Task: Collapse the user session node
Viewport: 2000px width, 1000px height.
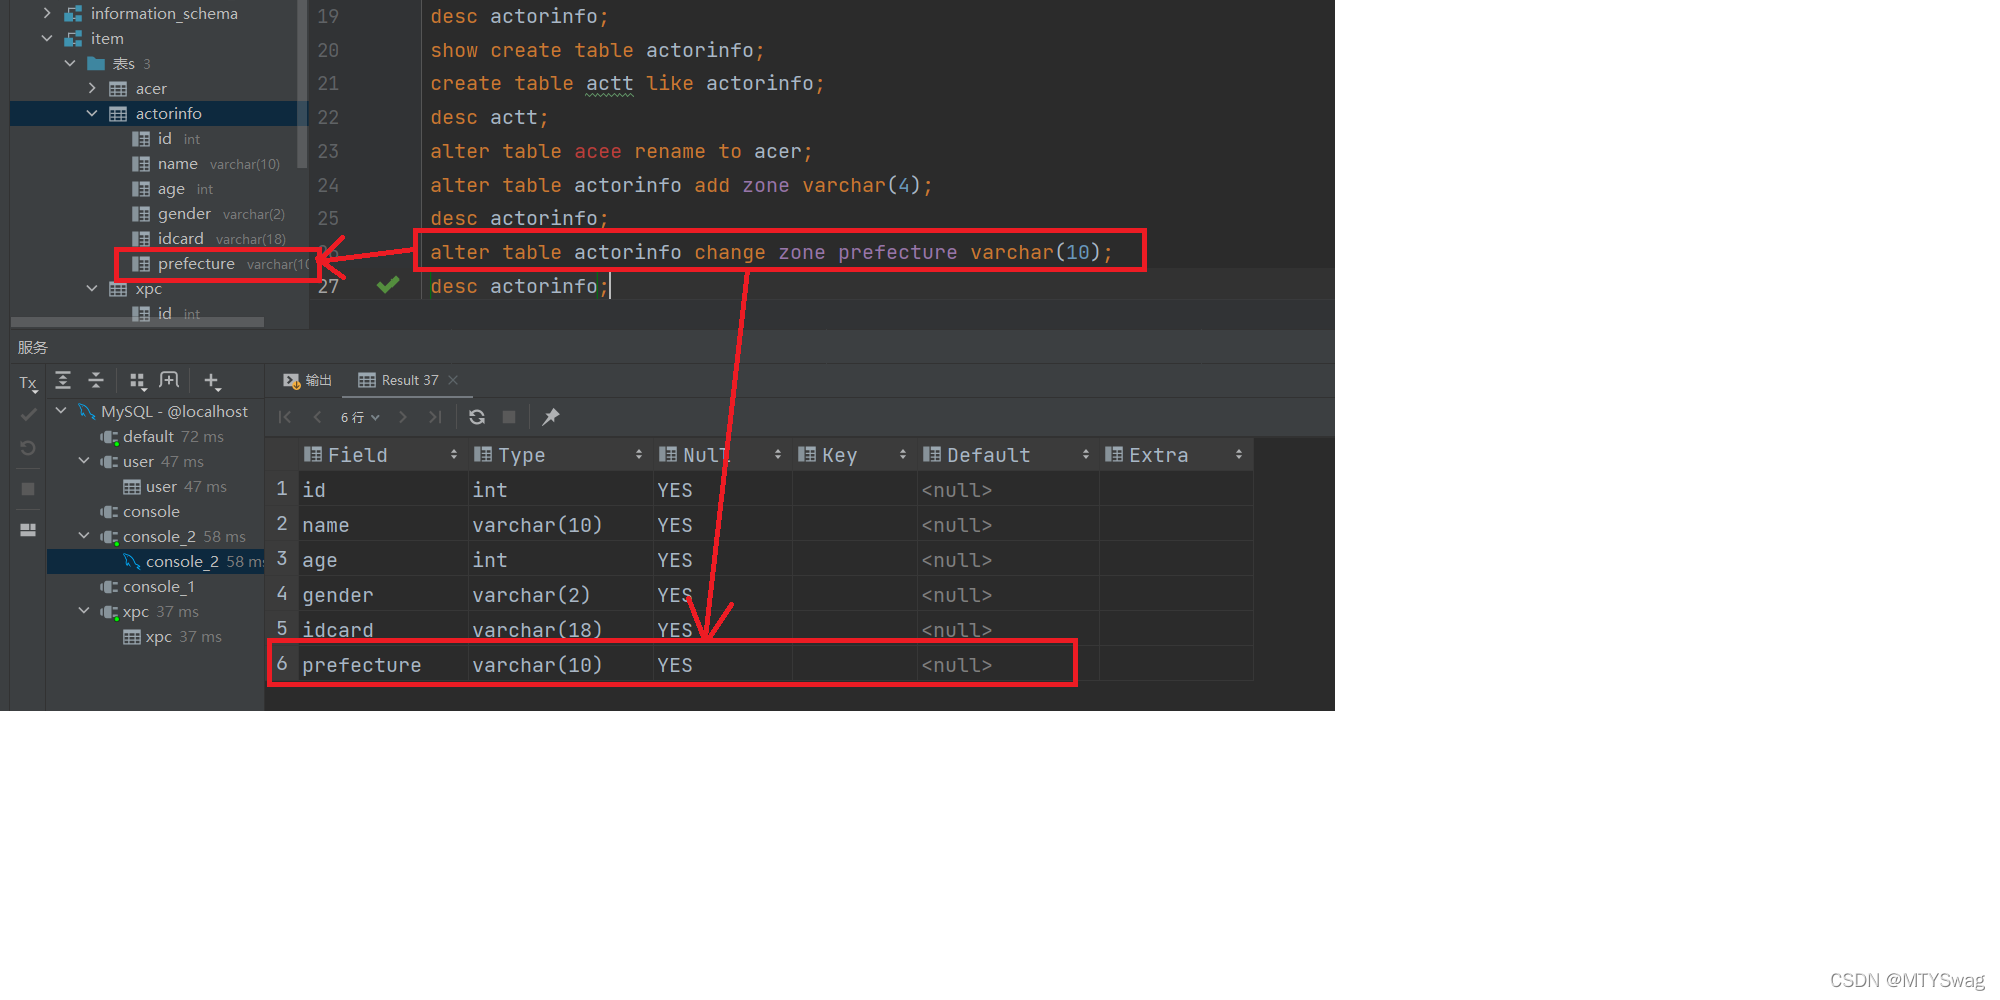Action: 84,461
